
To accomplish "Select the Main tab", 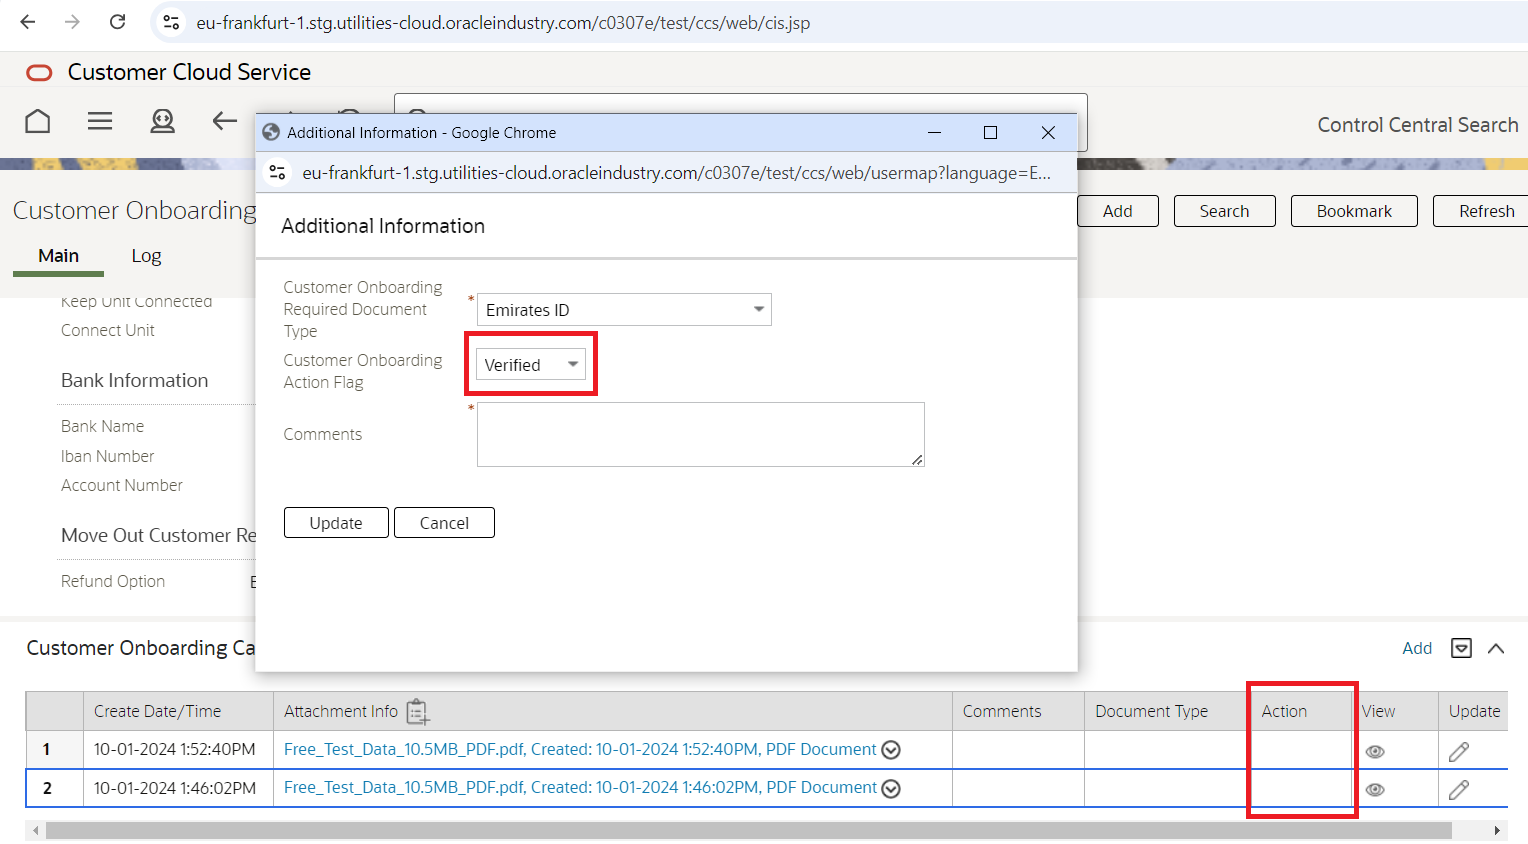I will click(x=58, y=256).
